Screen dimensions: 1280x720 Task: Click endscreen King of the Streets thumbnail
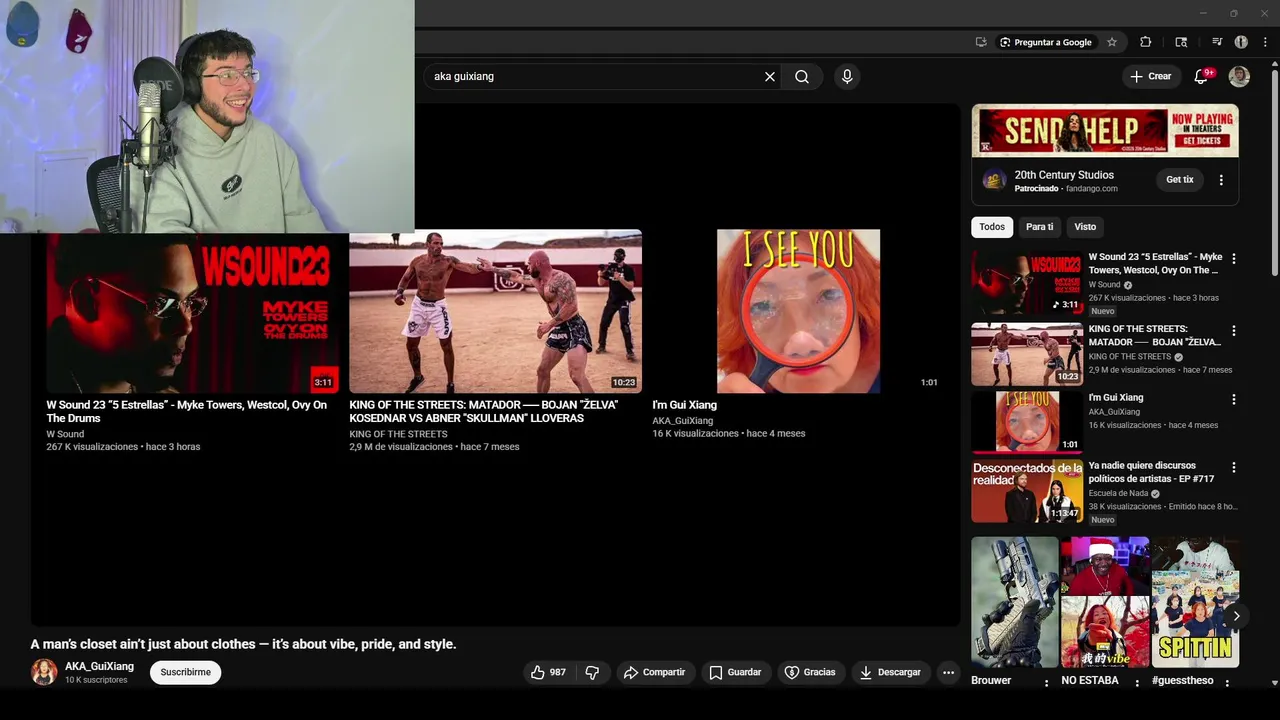pyautogui.click(x=495, y=312)
